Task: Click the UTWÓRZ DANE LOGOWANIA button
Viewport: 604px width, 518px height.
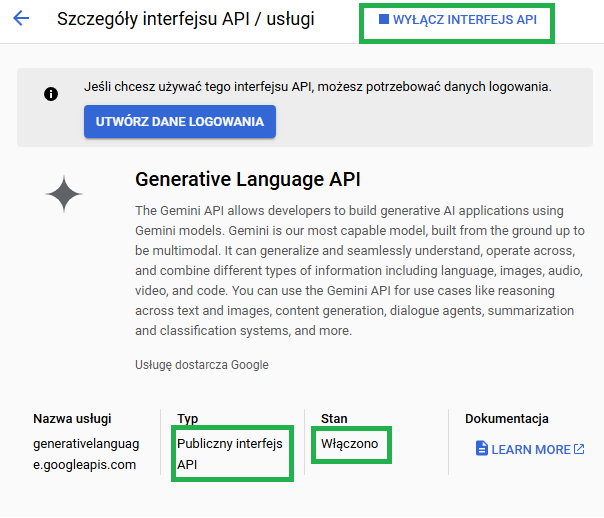Action: [x=180, y=121]
